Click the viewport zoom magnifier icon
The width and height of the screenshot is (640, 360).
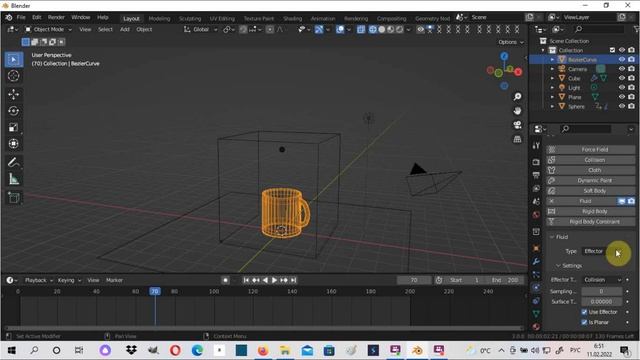[517, 97]
